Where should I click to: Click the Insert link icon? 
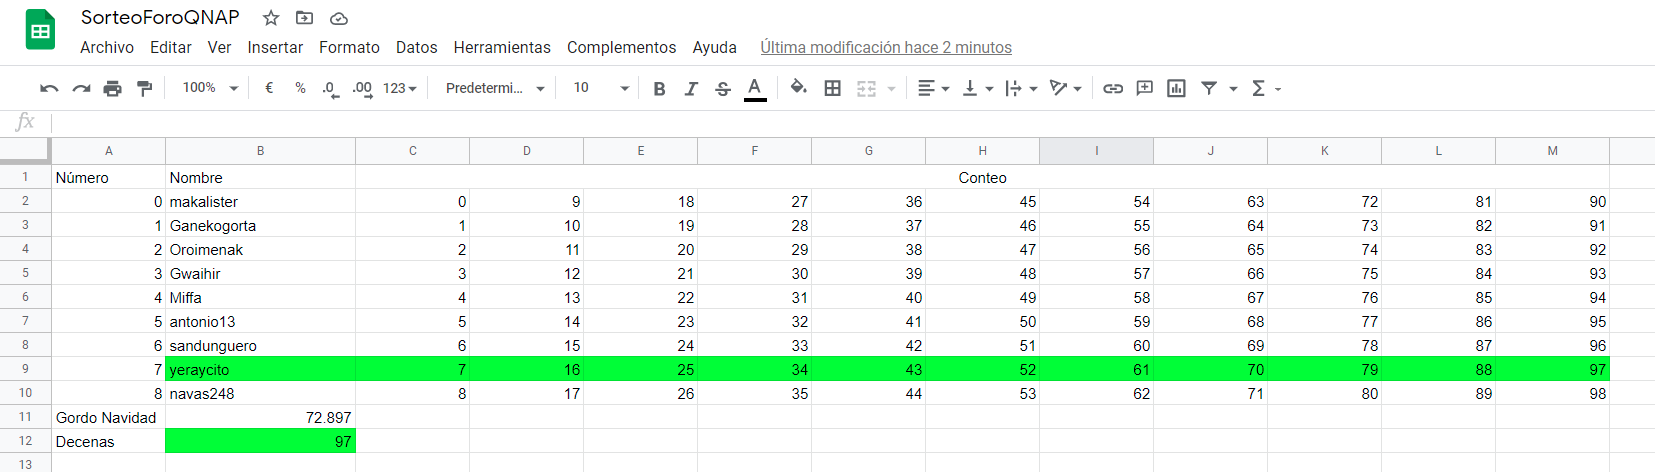click(1113, 89)
